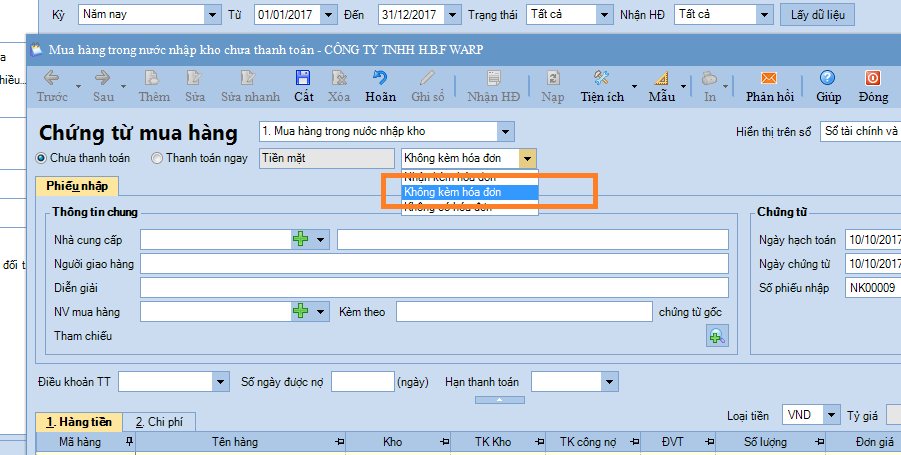Switch to the Chi phí tab
Image resolution: width=901 pixels, height=455 pixels.
164,423
